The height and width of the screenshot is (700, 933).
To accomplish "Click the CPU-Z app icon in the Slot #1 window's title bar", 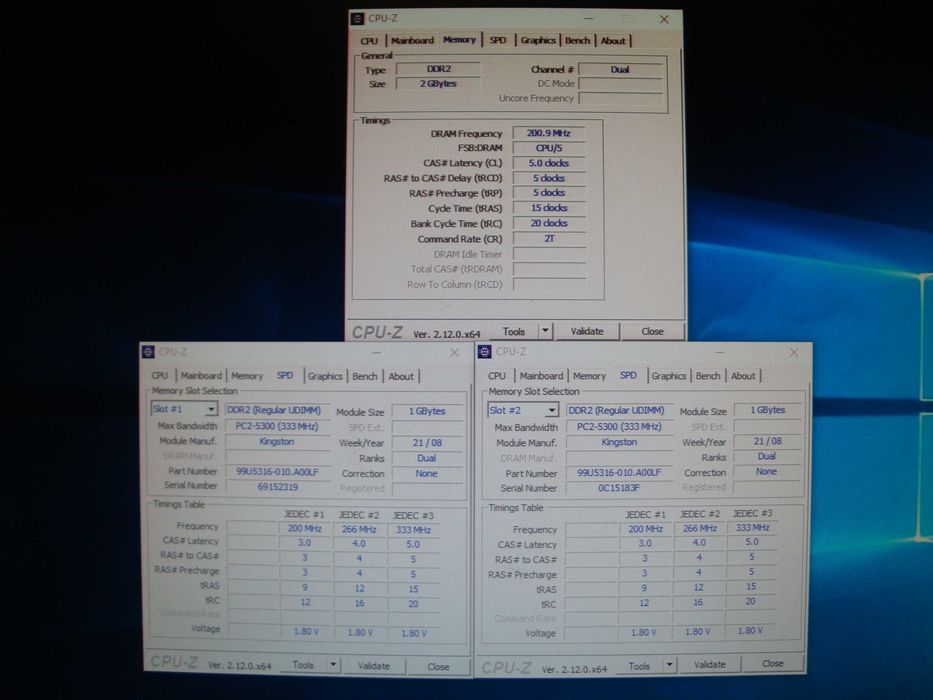I will click(x=148, y=352).
